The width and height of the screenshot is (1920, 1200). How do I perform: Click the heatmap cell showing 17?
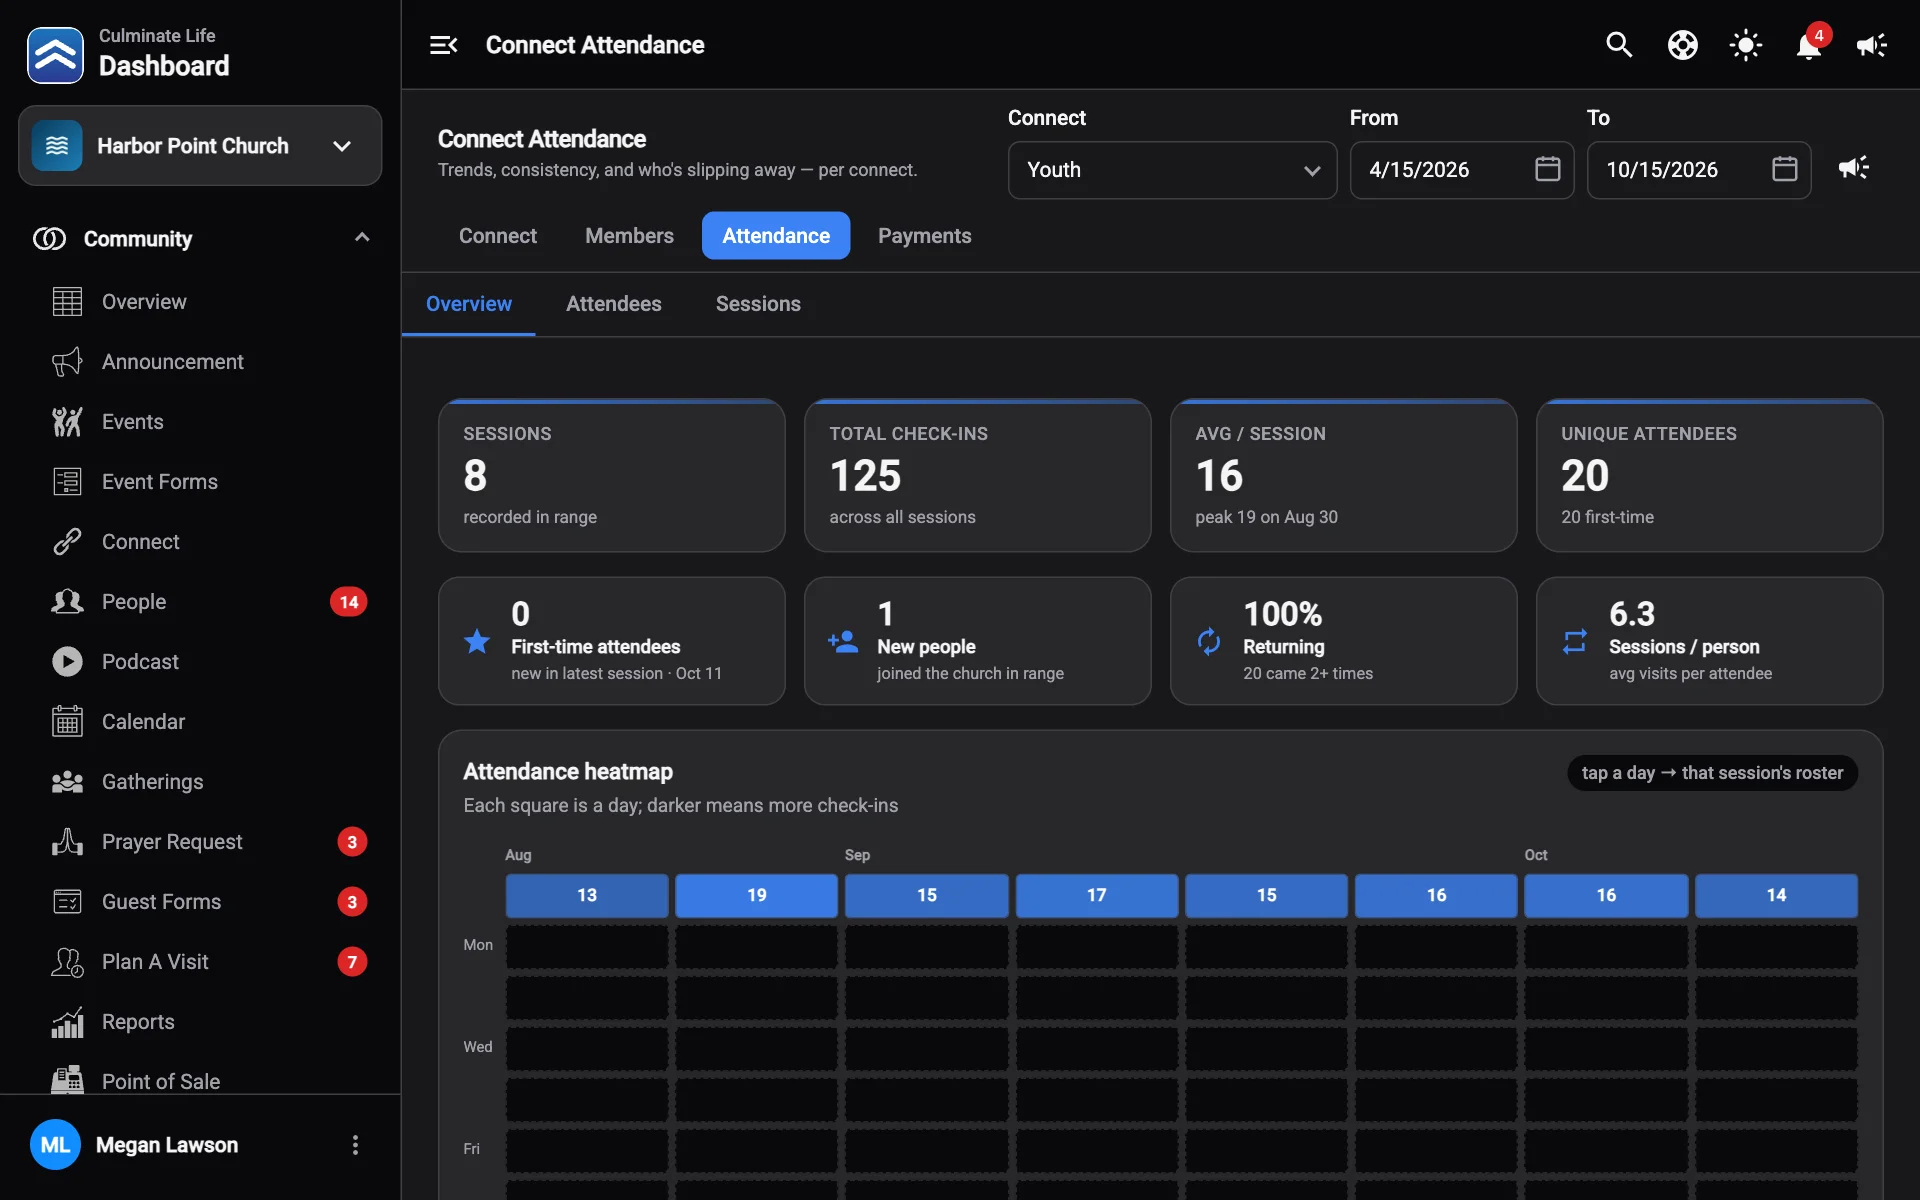click(1097, 895)
